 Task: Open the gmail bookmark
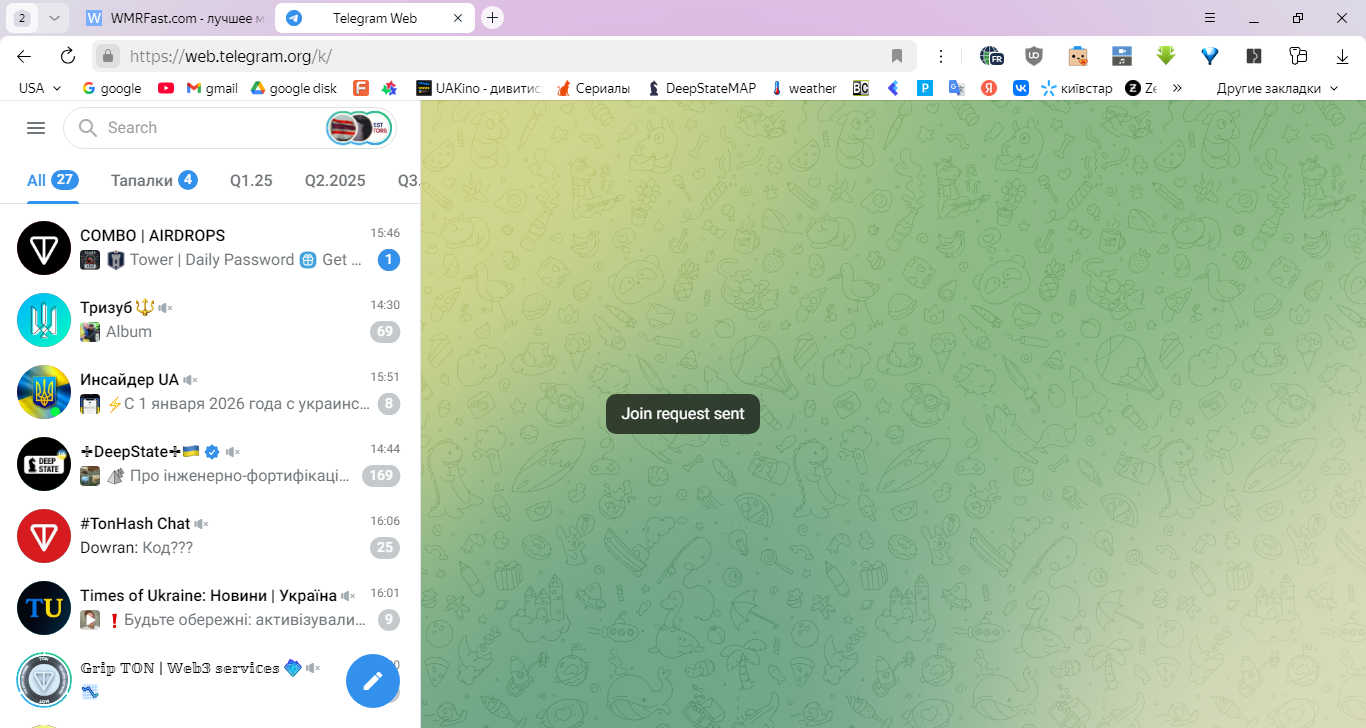tap(213, 88)
